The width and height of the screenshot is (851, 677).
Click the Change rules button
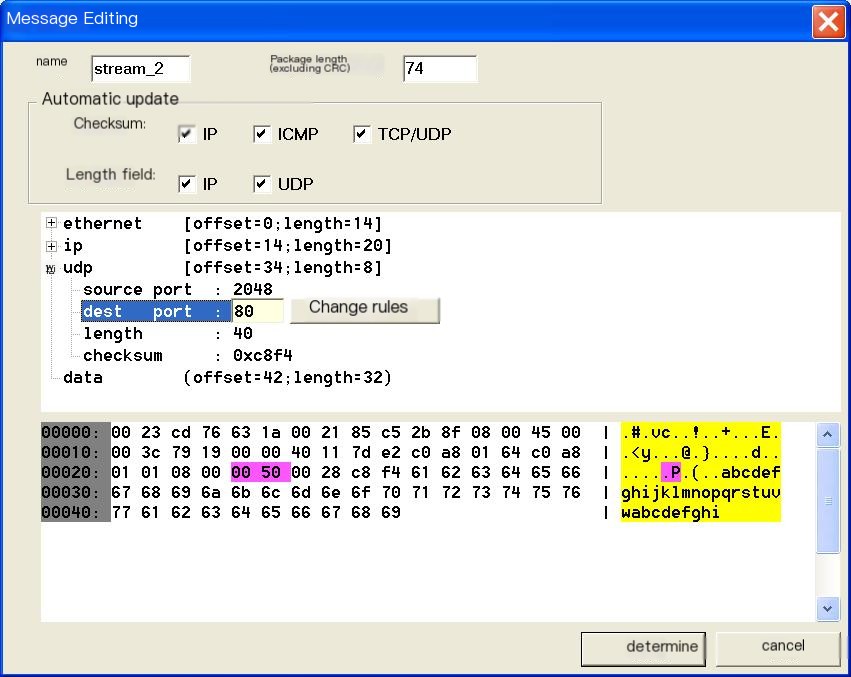pos(365,310)
